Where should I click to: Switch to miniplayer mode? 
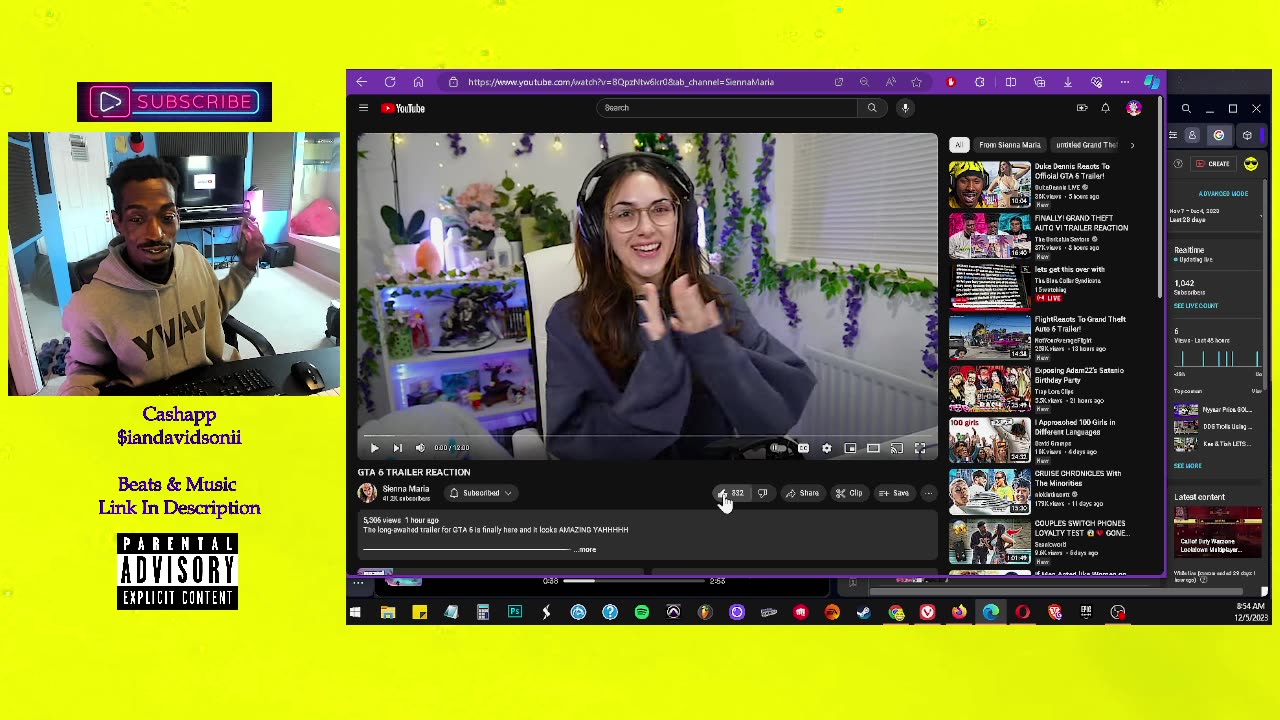coord(850,448)
